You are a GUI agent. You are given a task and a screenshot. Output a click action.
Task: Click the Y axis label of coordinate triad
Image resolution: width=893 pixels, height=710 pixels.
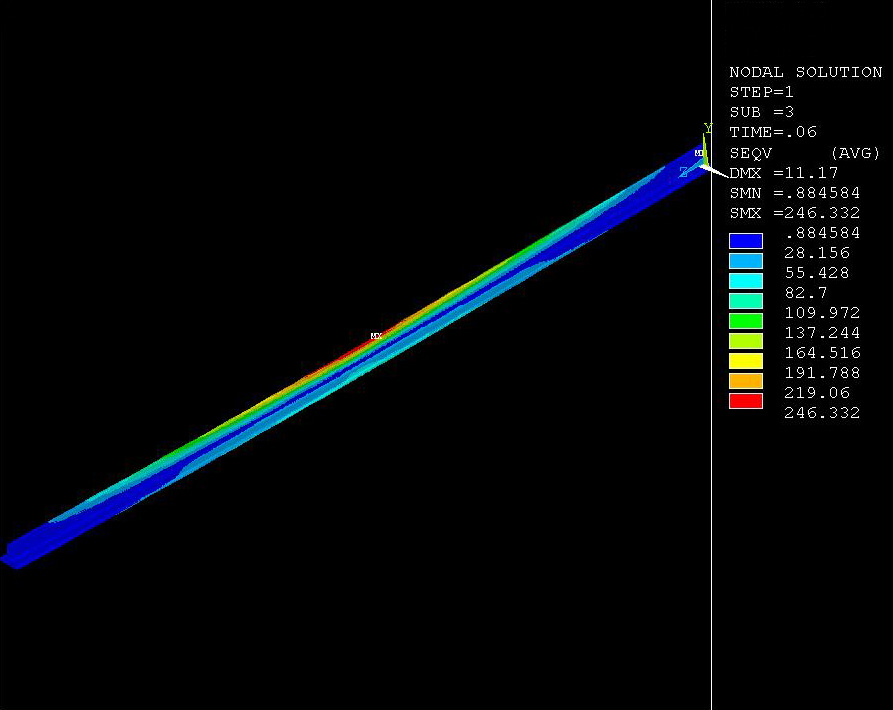pos(707,129)
